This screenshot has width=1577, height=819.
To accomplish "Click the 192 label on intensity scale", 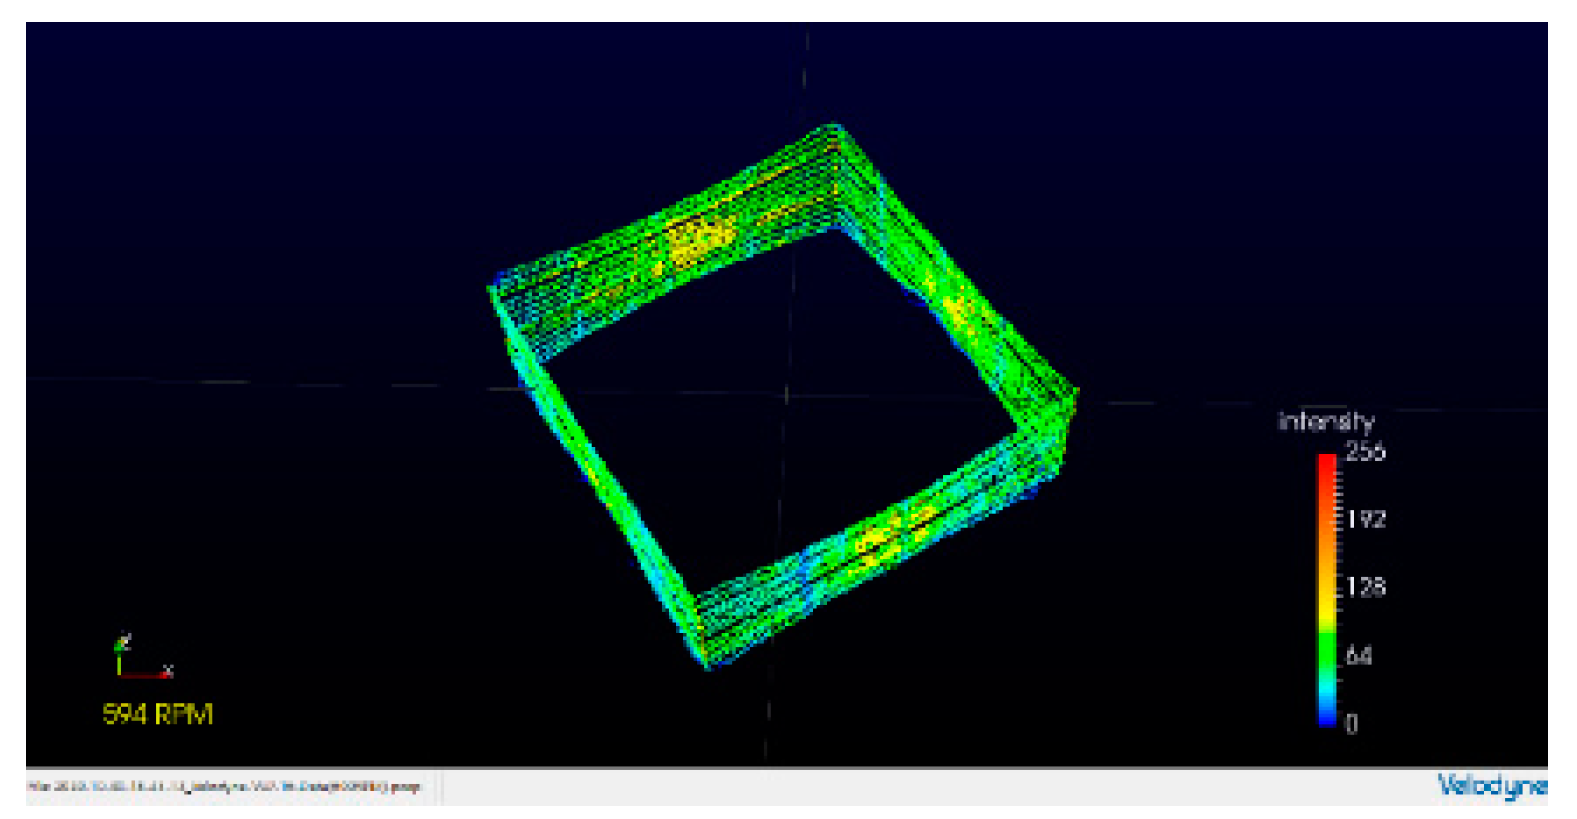I will (x=1365, y=519).
